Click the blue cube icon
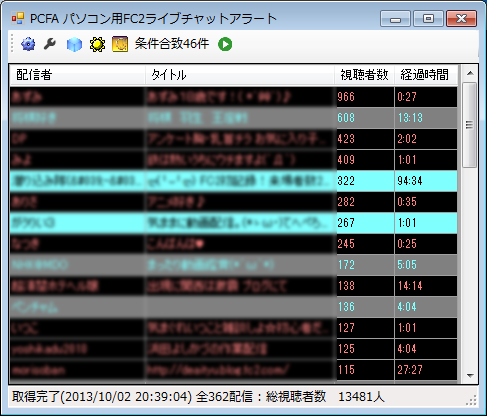Viewport: 487px width, 416px height. tap(74, 44)
